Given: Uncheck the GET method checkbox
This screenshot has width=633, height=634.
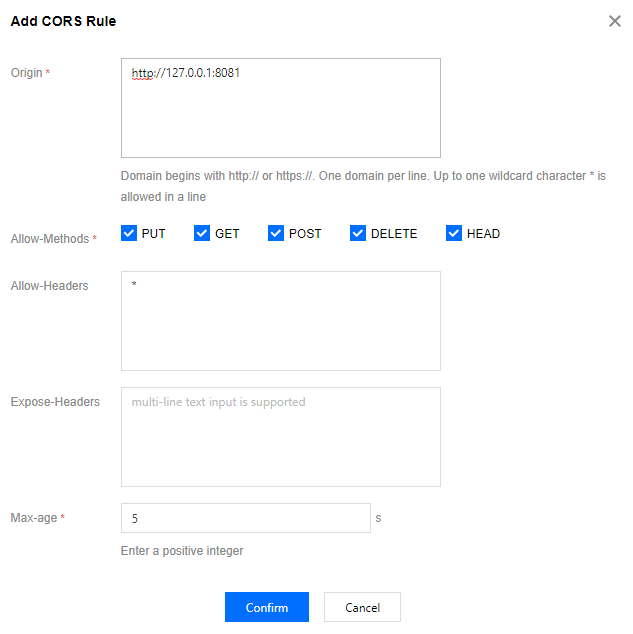Looking at the screenshot, I should [x=202, y=233].
